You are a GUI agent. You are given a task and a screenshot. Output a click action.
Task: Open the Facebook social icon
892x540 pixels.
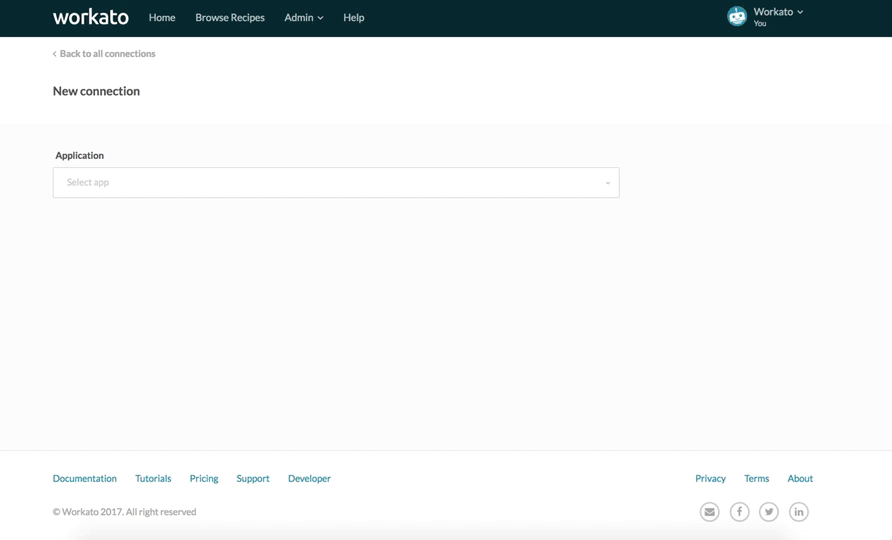pyautogui.click(x=740, y=512)
